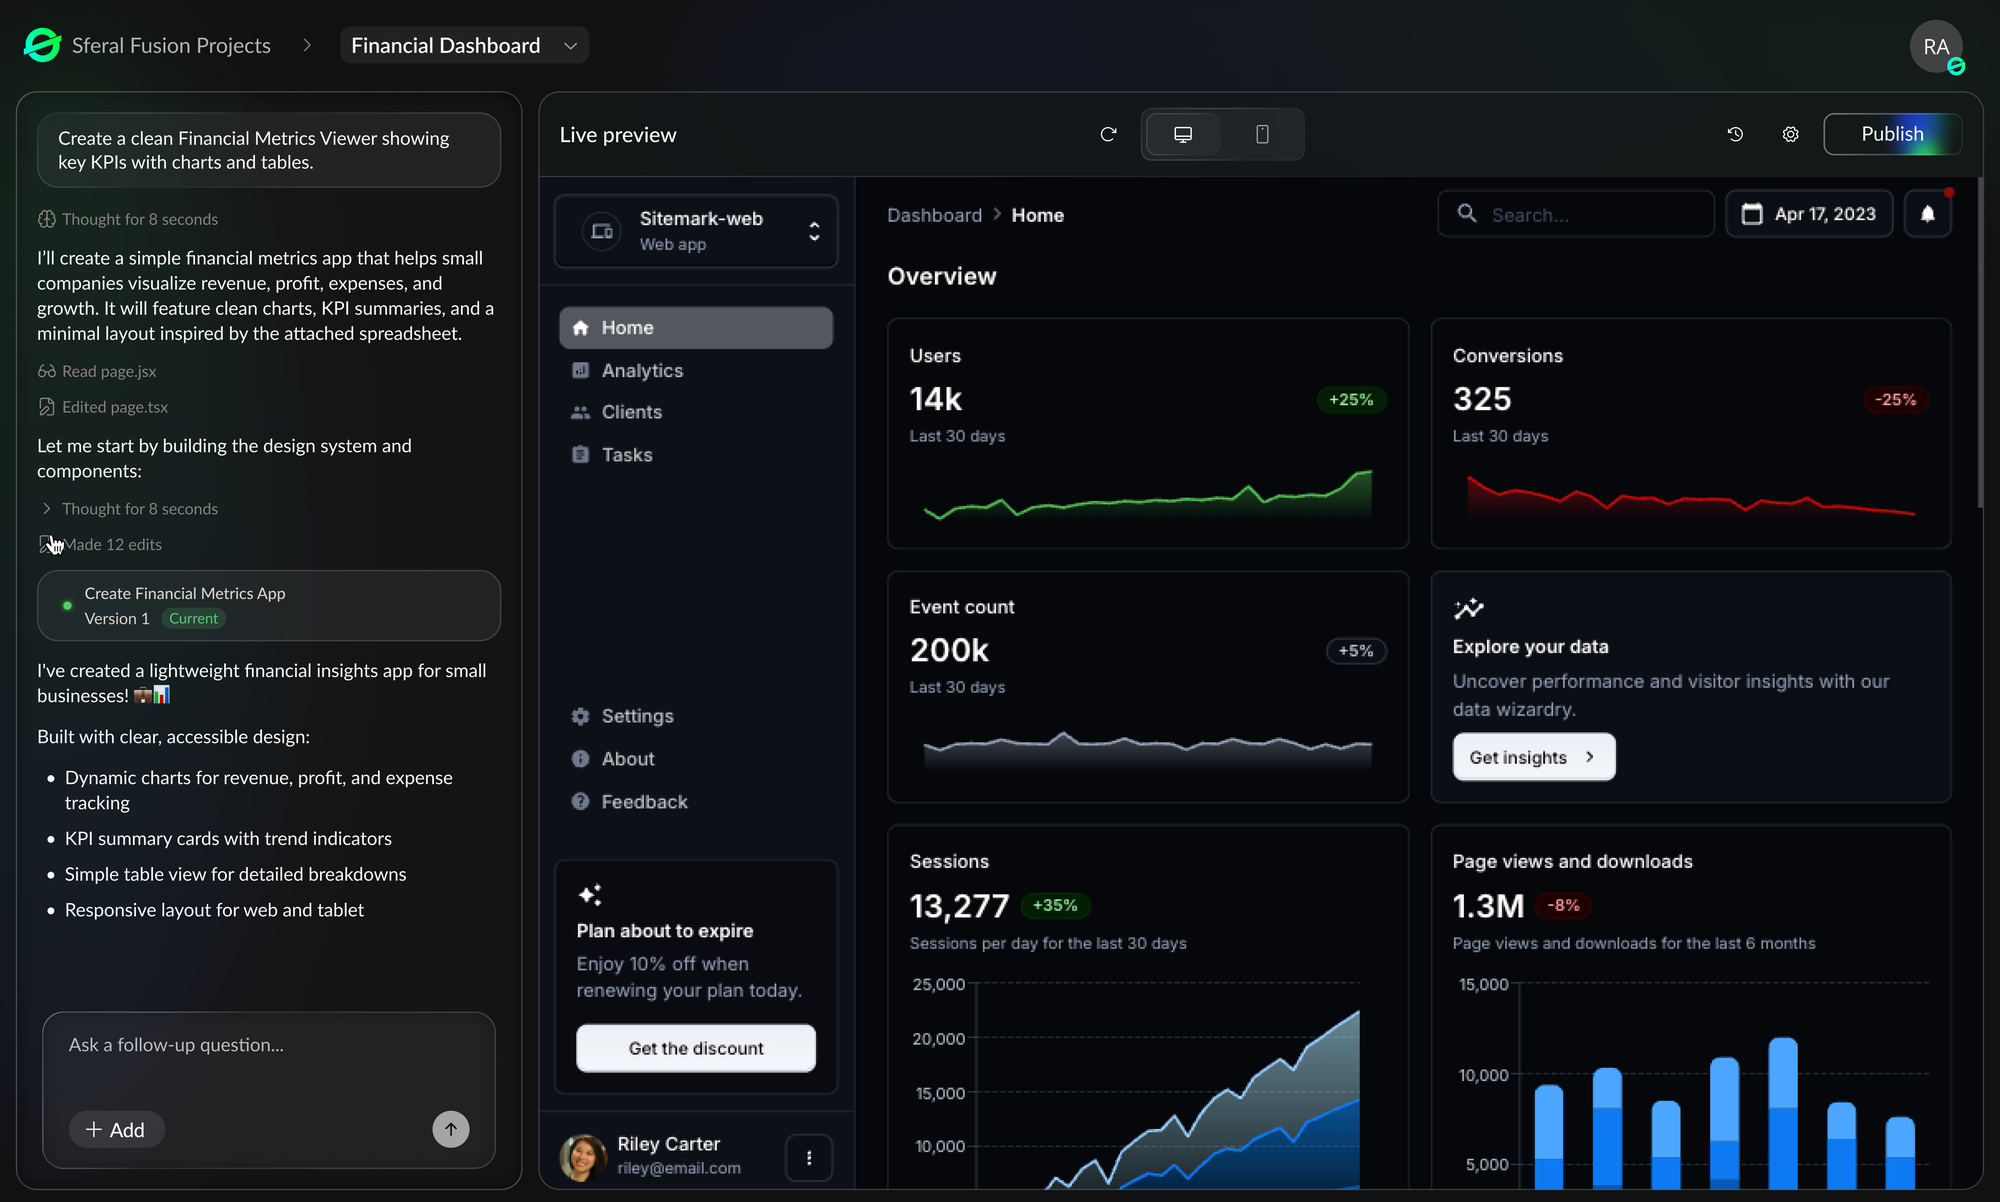2000x1202 pixels.
Task: Open Sferal Fusion Projects breadcrumb
Action: click(x=171, y=45)
